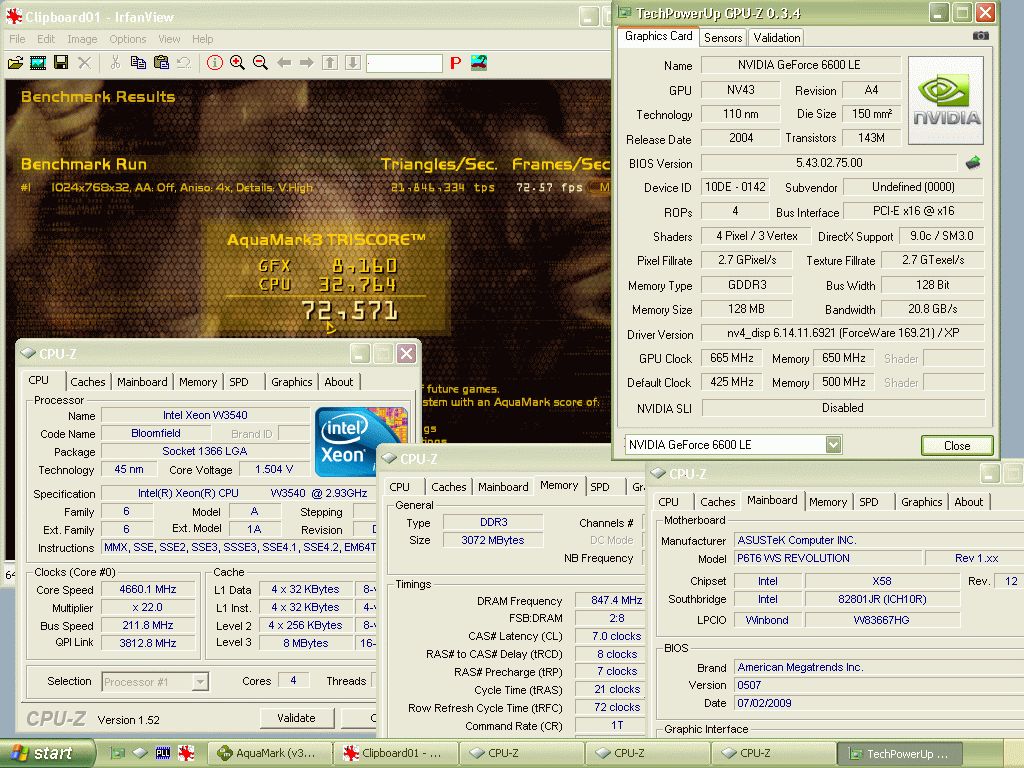Click the GPU-Z quick launch icon beside Start
1024x768 pixels.
tap(117, 753)
